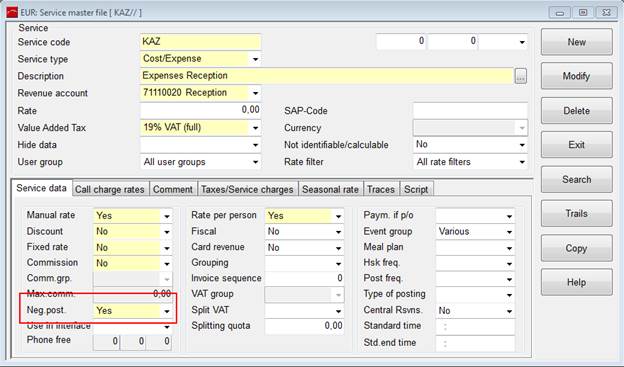Expand the Fixed rate dropdown

[167, 248]
